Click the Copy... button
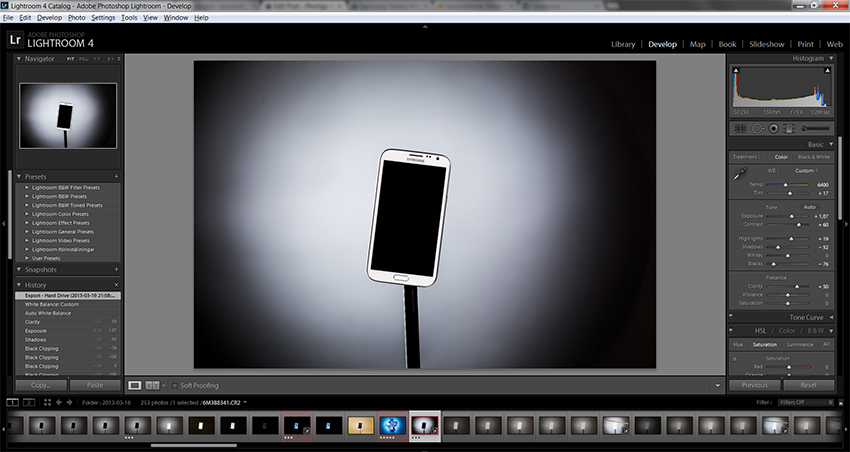This screenshot has width=850, height=452. [41, 385]
